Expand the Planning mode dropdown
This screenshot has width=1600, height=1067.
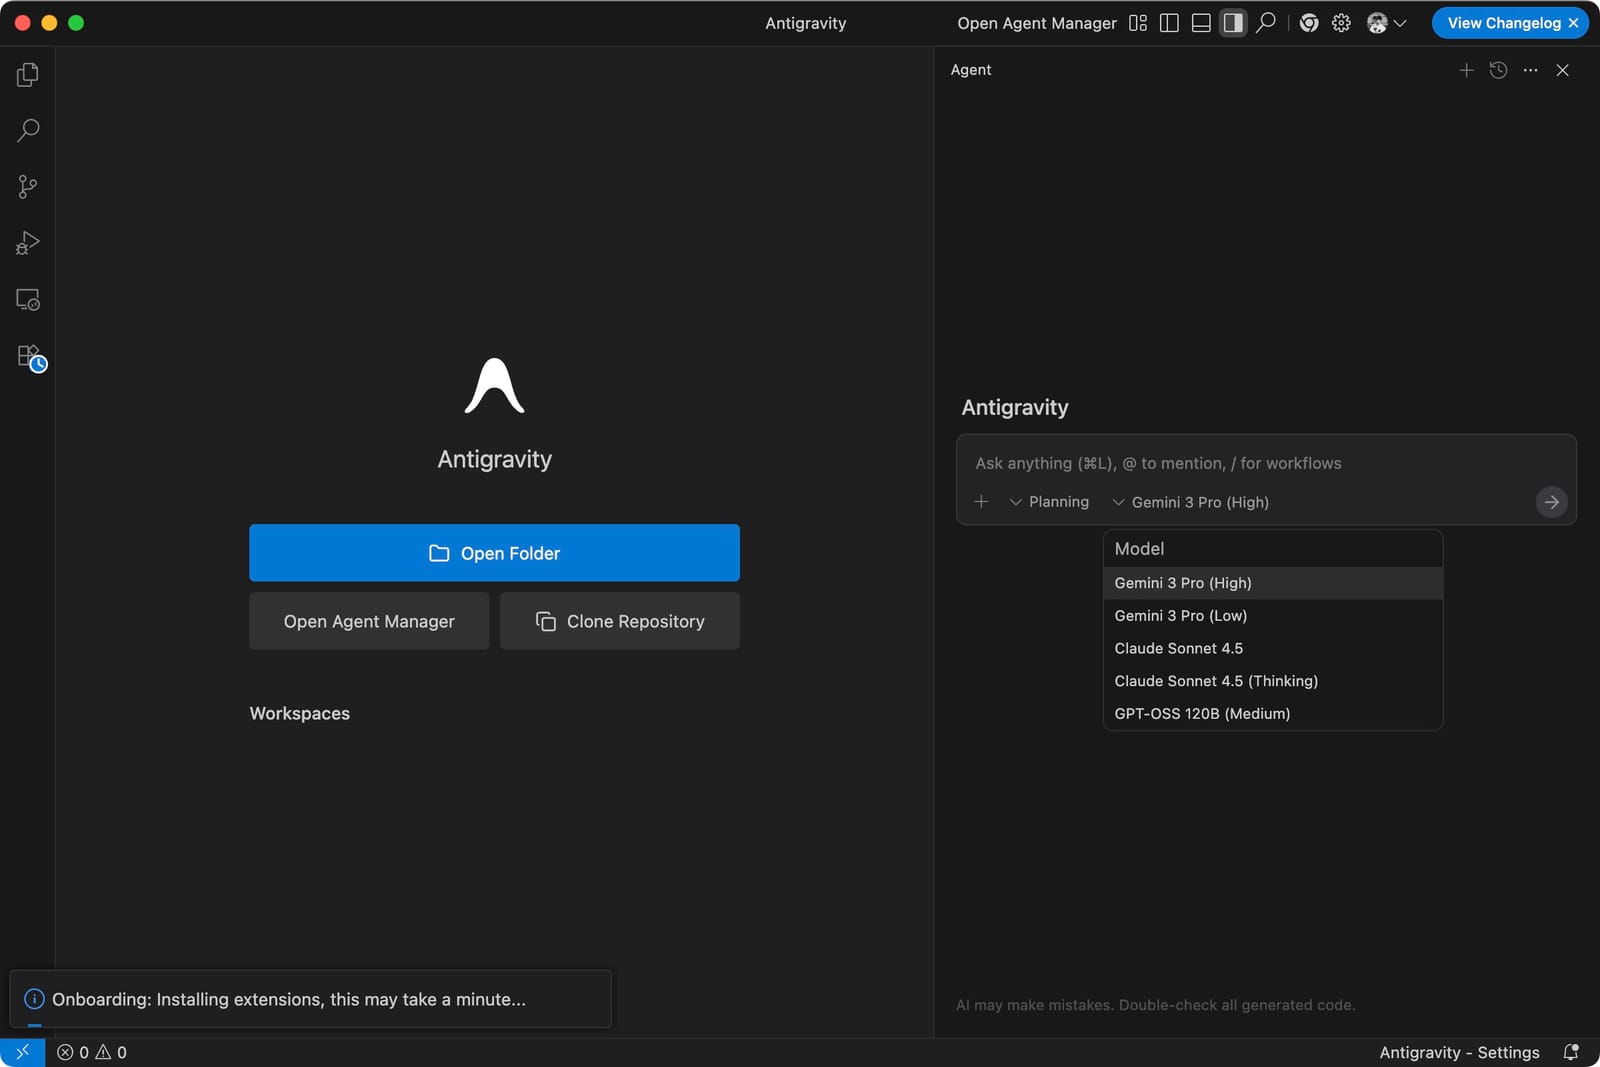1050,501
